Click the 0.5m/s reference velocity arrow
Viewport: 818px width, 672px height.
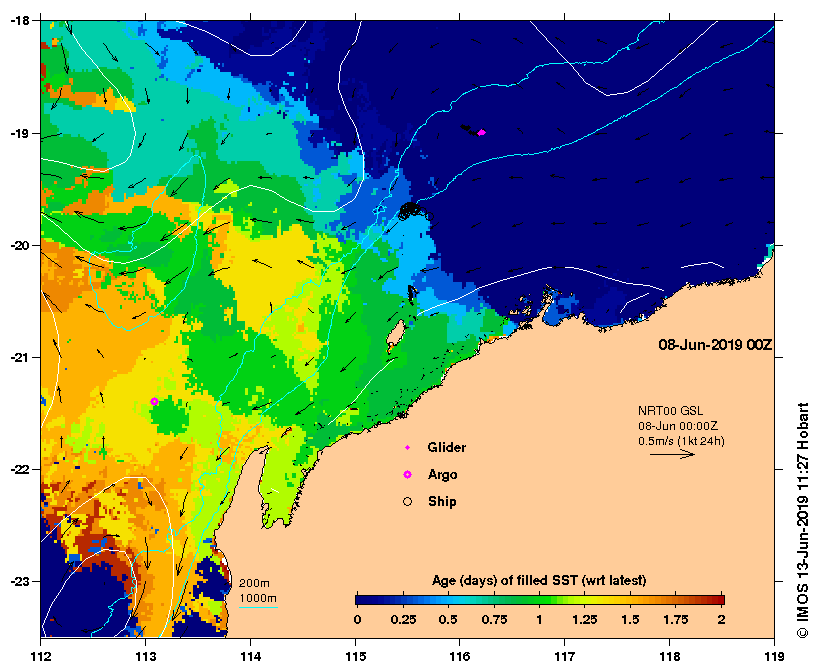[x=672, y=454]
